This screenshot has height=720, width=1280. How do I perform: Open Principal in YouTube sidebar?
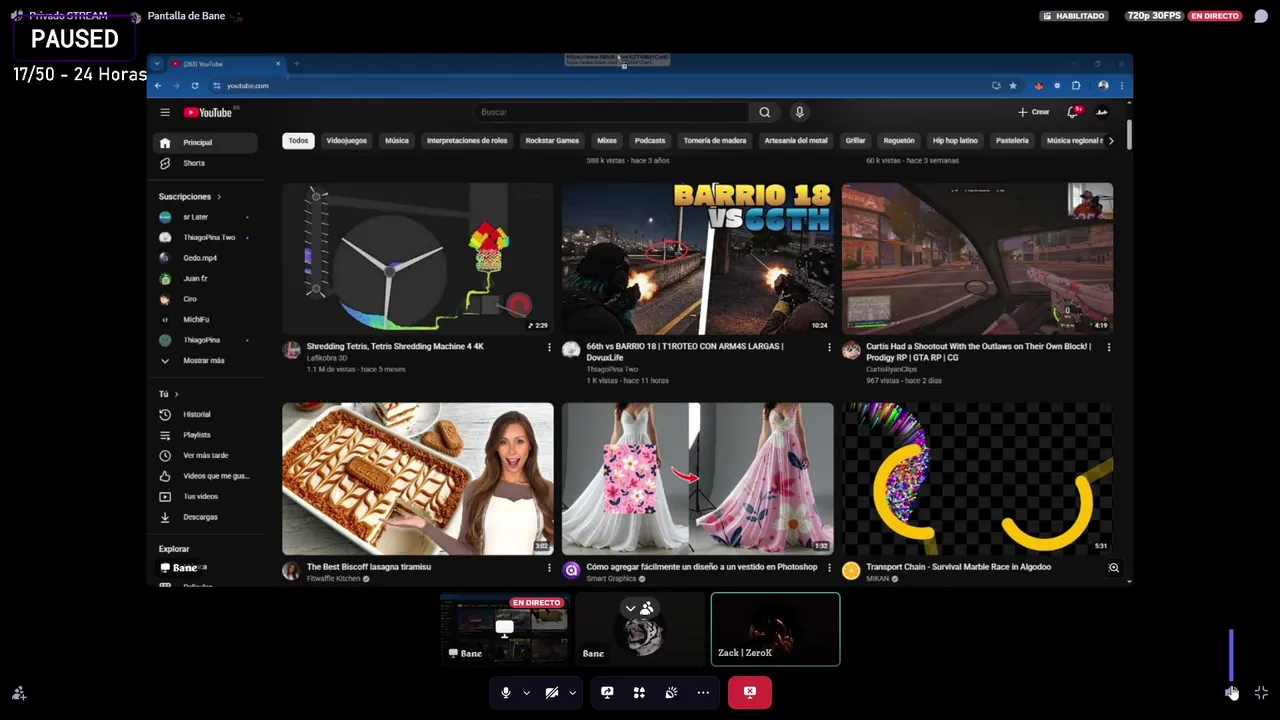pos(204,142)
